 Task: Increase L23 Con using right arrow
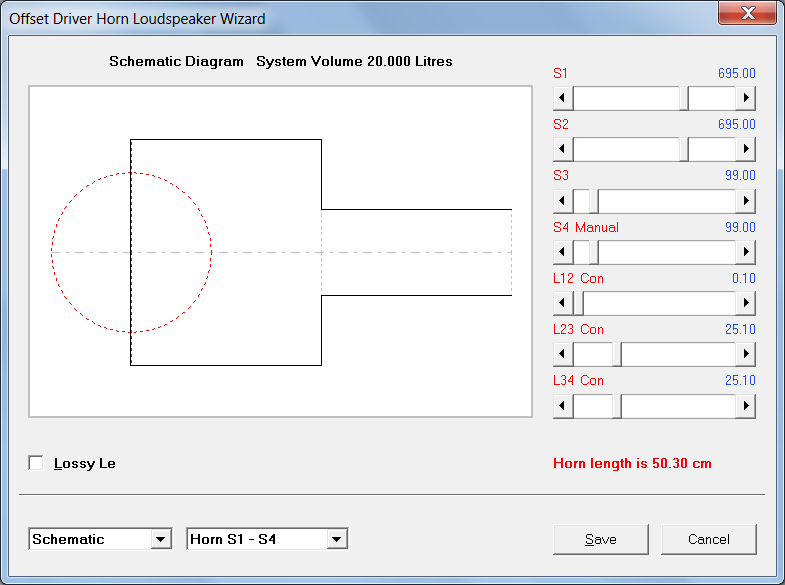pyautogui.click(x=745, y=354)
